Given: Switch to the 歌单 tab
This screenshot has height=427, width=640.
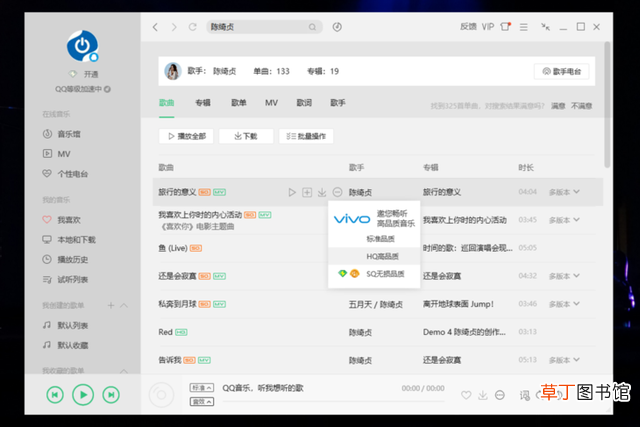Looking at the screenshot, I should tap(239, 103).
